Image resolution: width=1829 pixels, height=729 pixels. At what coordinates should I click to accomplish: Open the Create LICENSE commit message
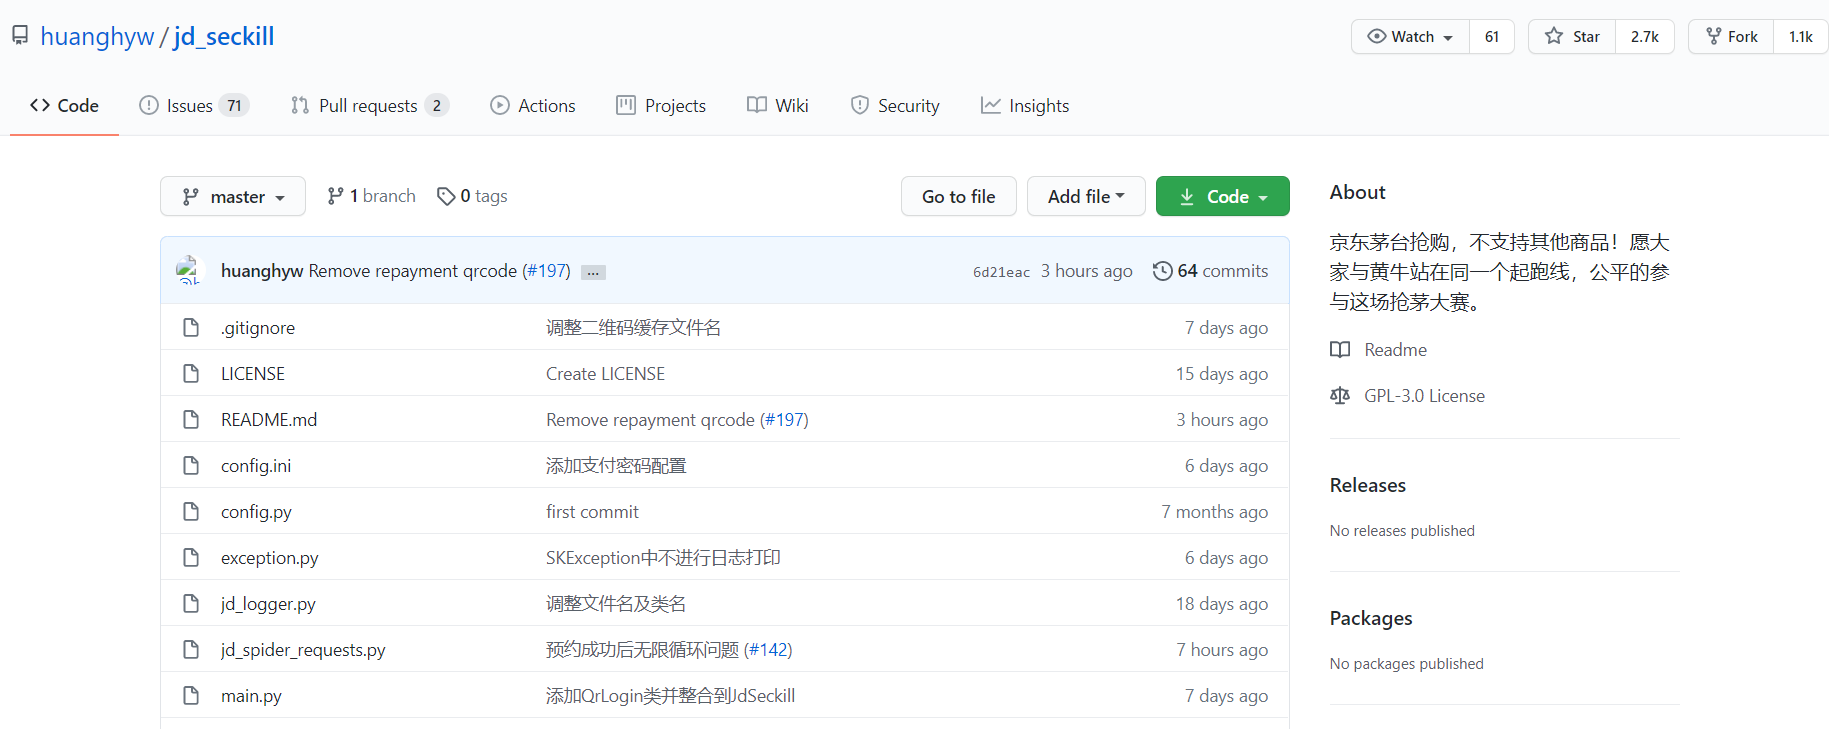pyautogui.click(x=605, y=374)
